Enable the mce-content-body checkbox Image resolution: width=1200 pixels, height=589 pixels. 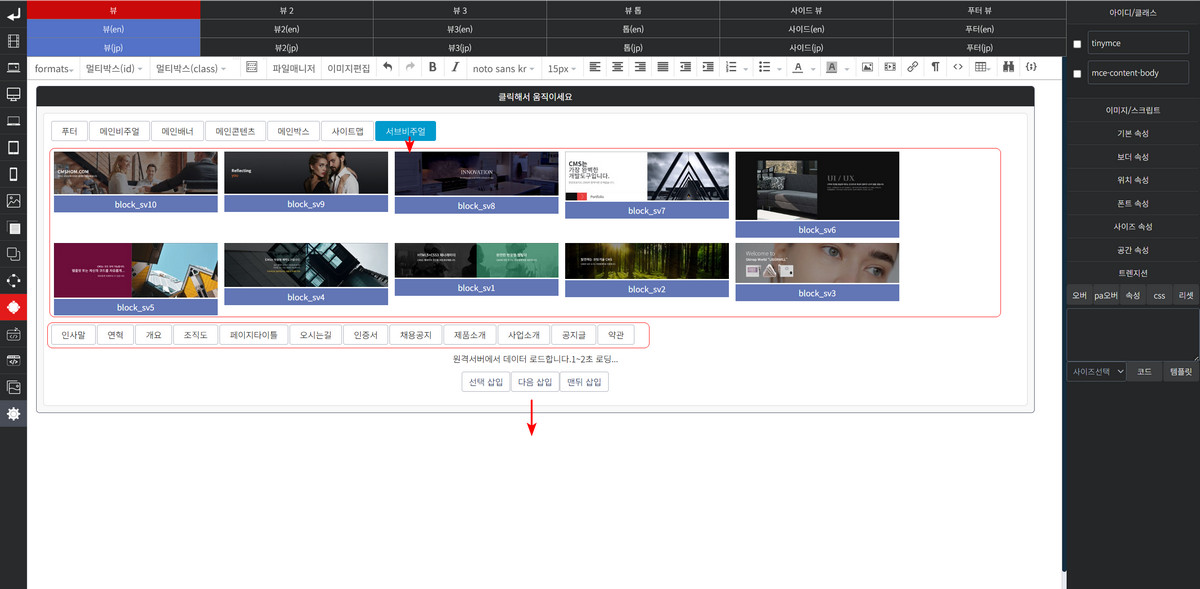click(1076, 74)
